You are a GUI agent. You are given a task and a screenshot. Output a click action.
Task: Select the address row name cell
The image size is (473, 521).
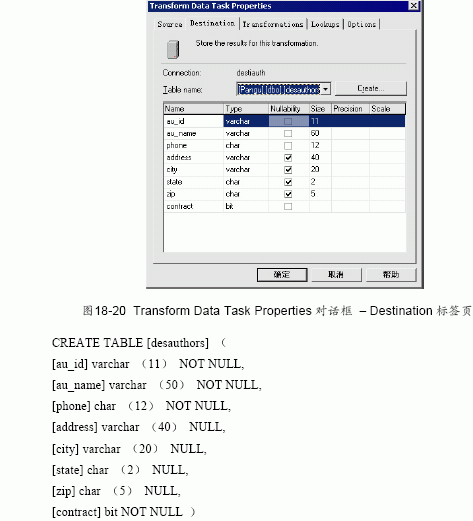pos(193,158)
